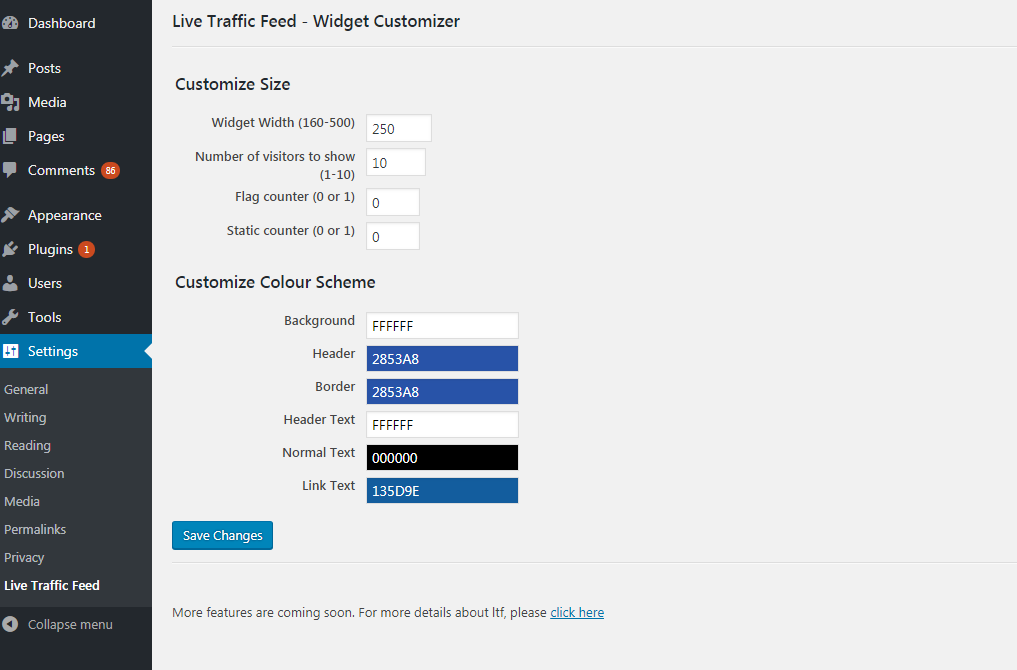Click the Flag counter input box
The height and width of the screenshot is (670, 1017).
coord(393,202)
